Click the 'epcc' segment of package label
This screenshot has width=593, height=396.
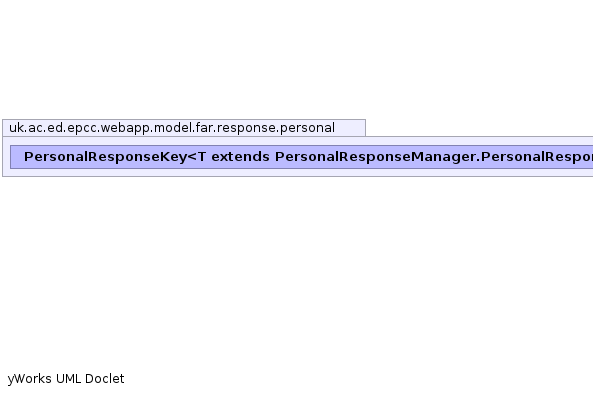[82, 128]
